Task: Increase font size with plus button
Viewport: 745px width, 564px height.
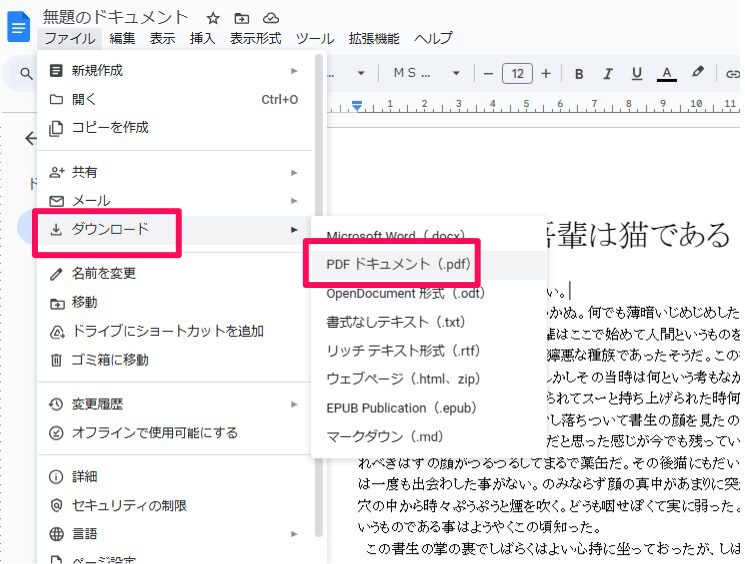Action: [x=546, y=73]
